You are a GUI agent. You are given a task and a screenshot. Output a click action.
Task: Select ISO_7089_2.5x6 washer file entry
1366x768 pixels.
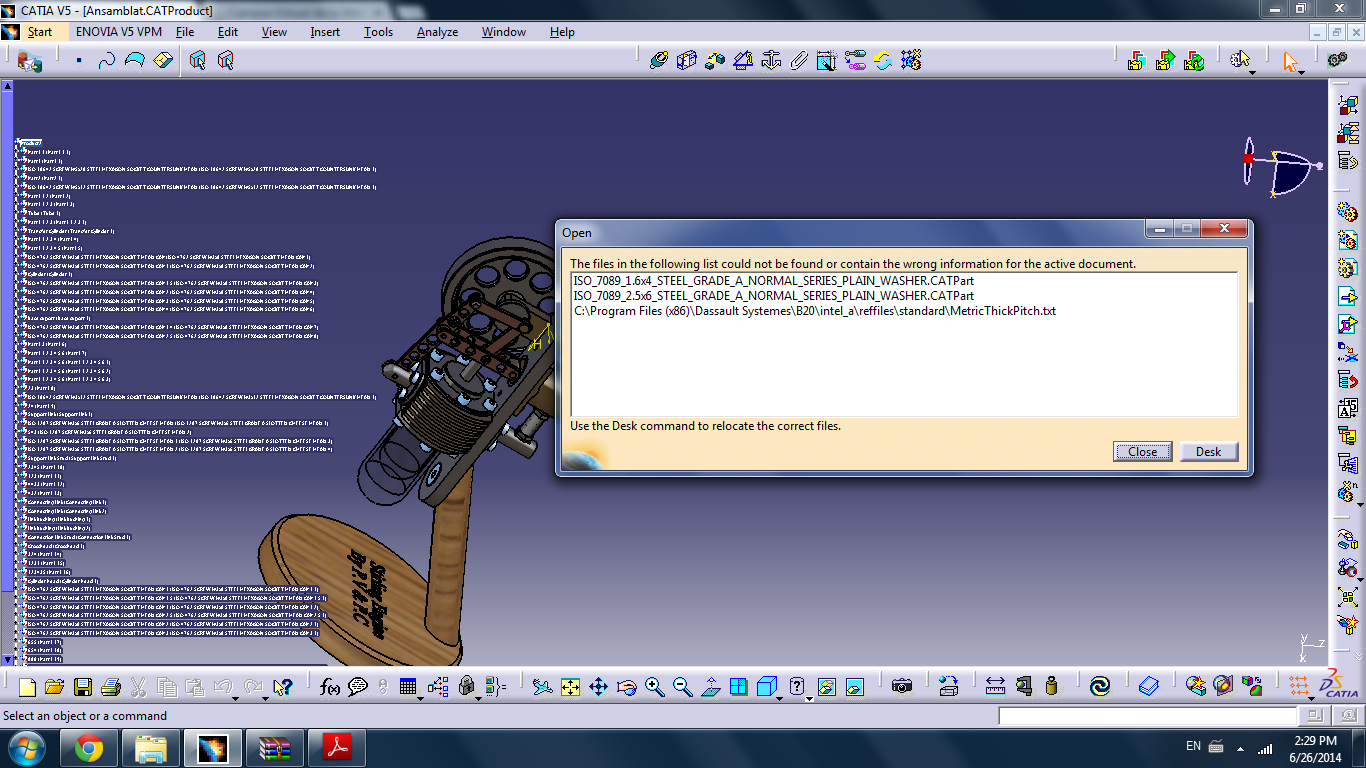click(773, 296)
